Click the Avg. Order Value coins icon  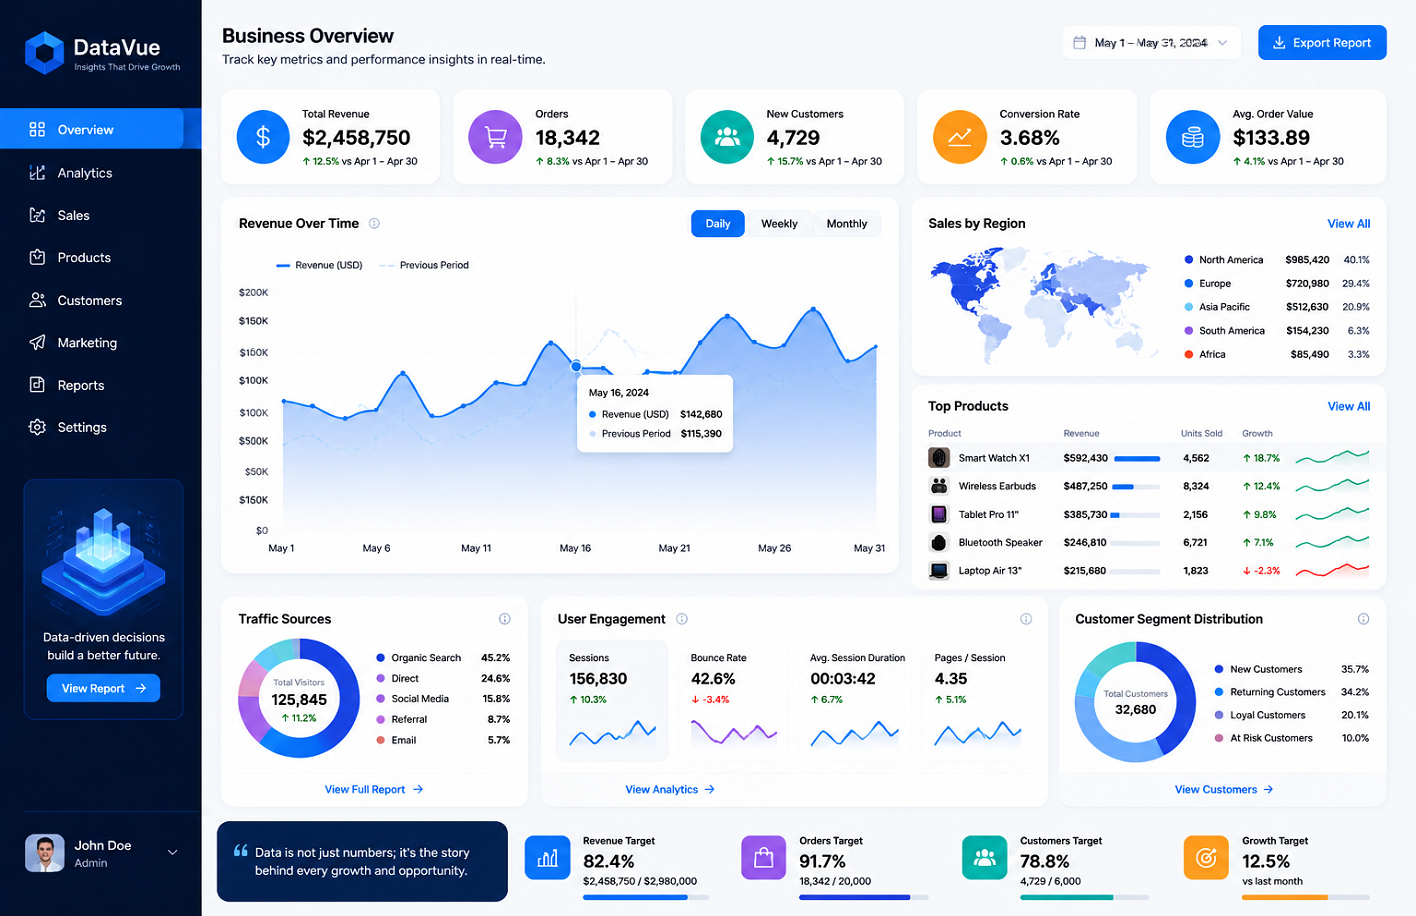1192,137
